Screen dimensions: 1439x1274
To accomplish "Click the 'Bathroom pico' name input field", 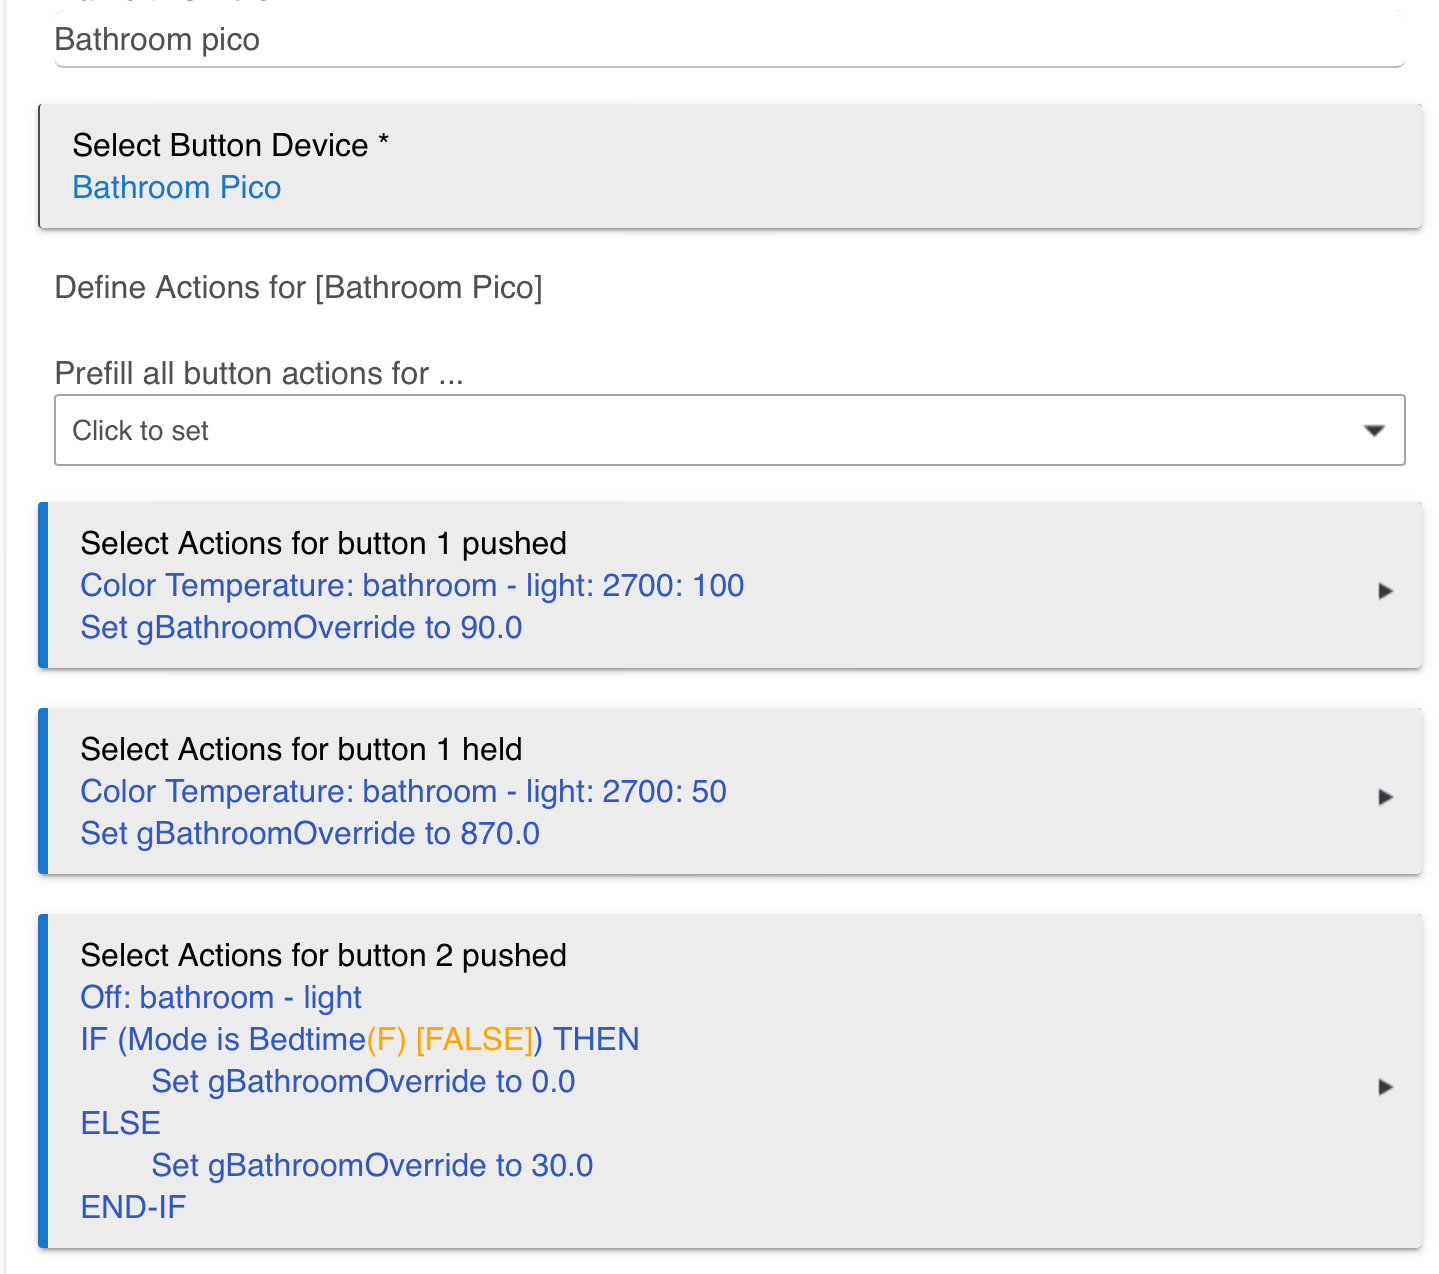I will point(729,40).
